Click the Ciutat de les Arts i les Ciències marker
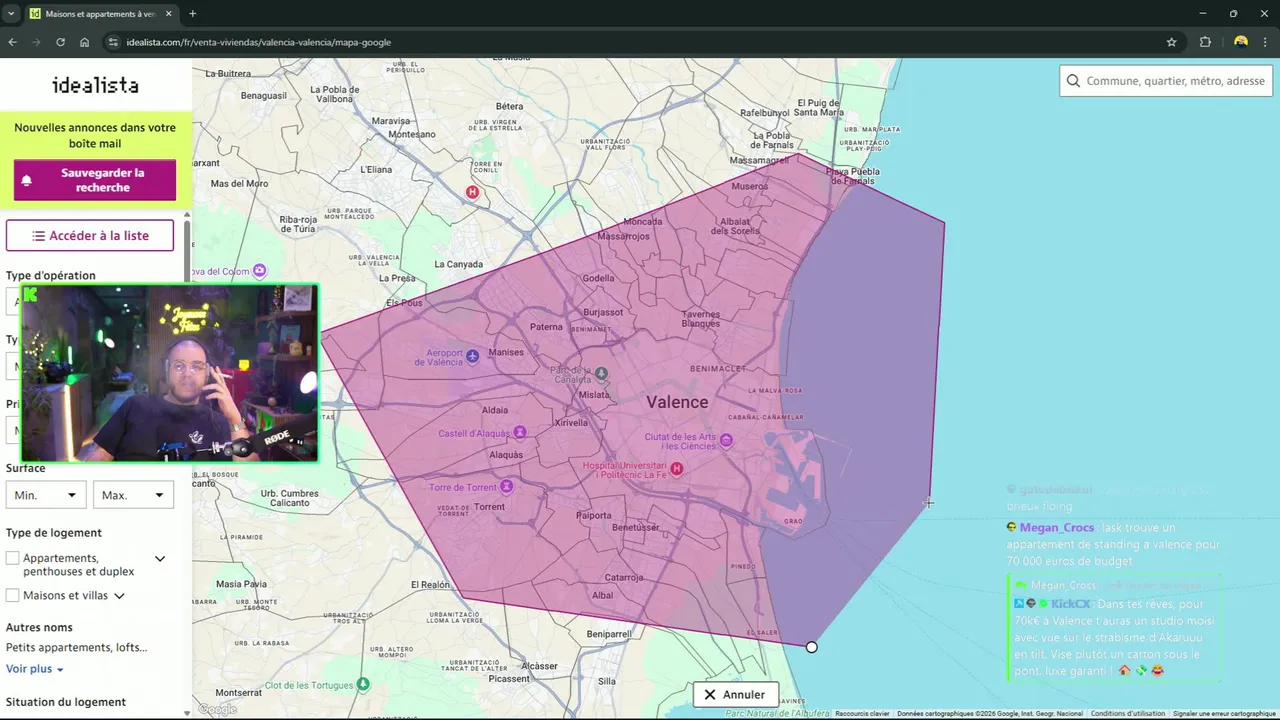This screenshot has width=1280, height=720. [x=726, y=440]
